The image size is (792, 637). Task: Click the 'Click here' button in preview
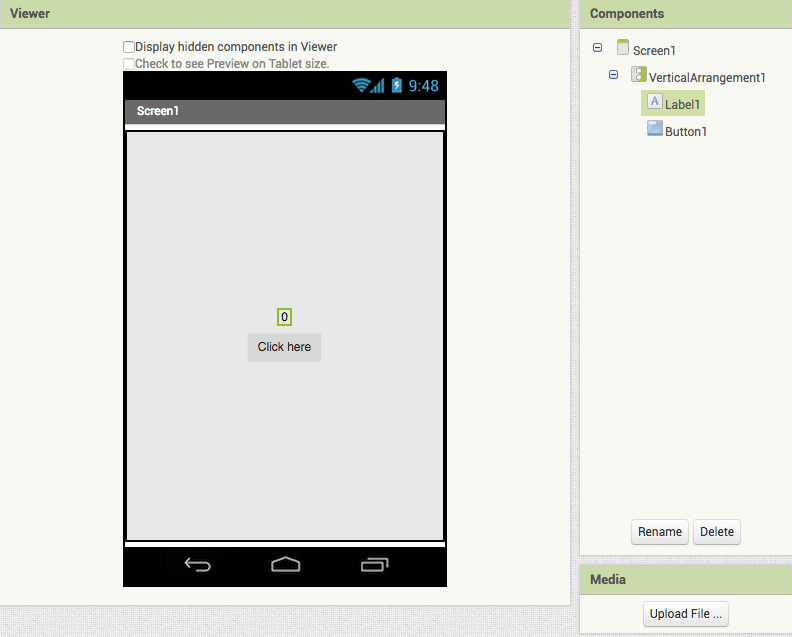point(284,347)
